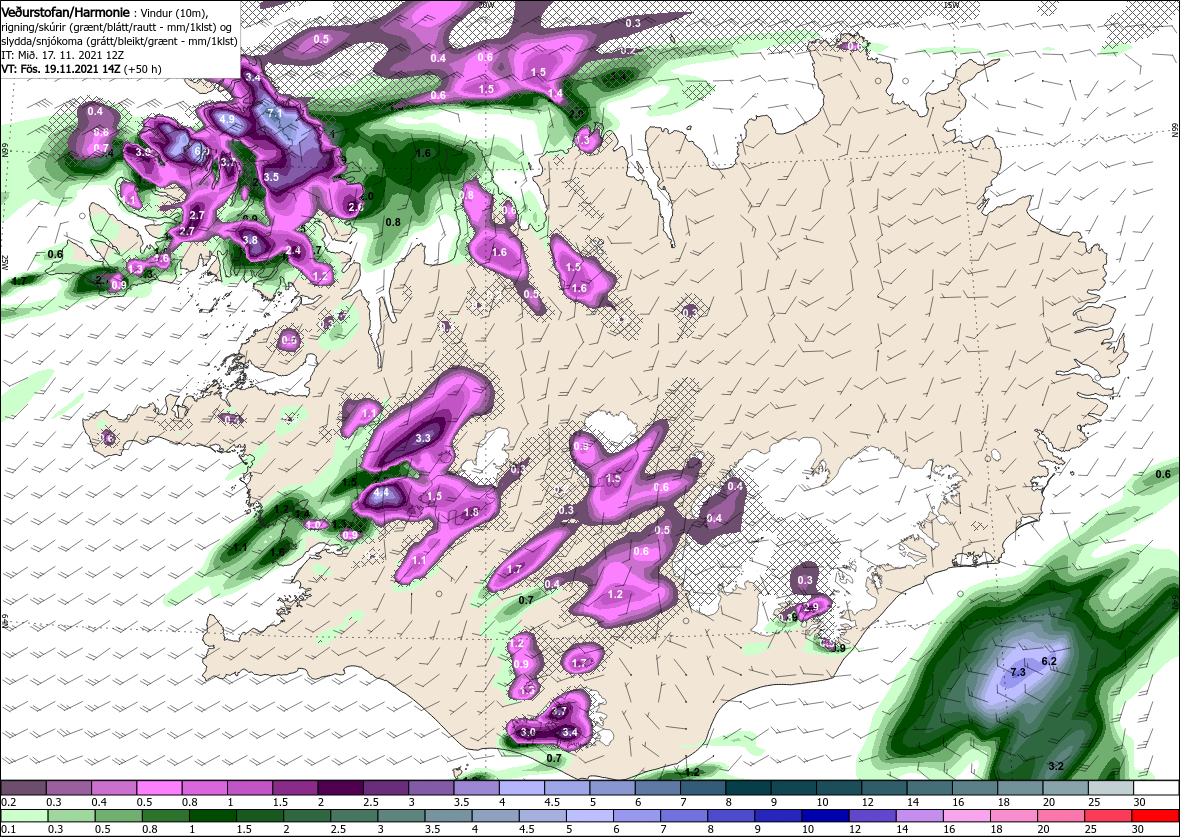This screenshot has height=837, width=1180.
Task: Click the lavender top-row swatch labeled 4
Action: tap(522, 788)
